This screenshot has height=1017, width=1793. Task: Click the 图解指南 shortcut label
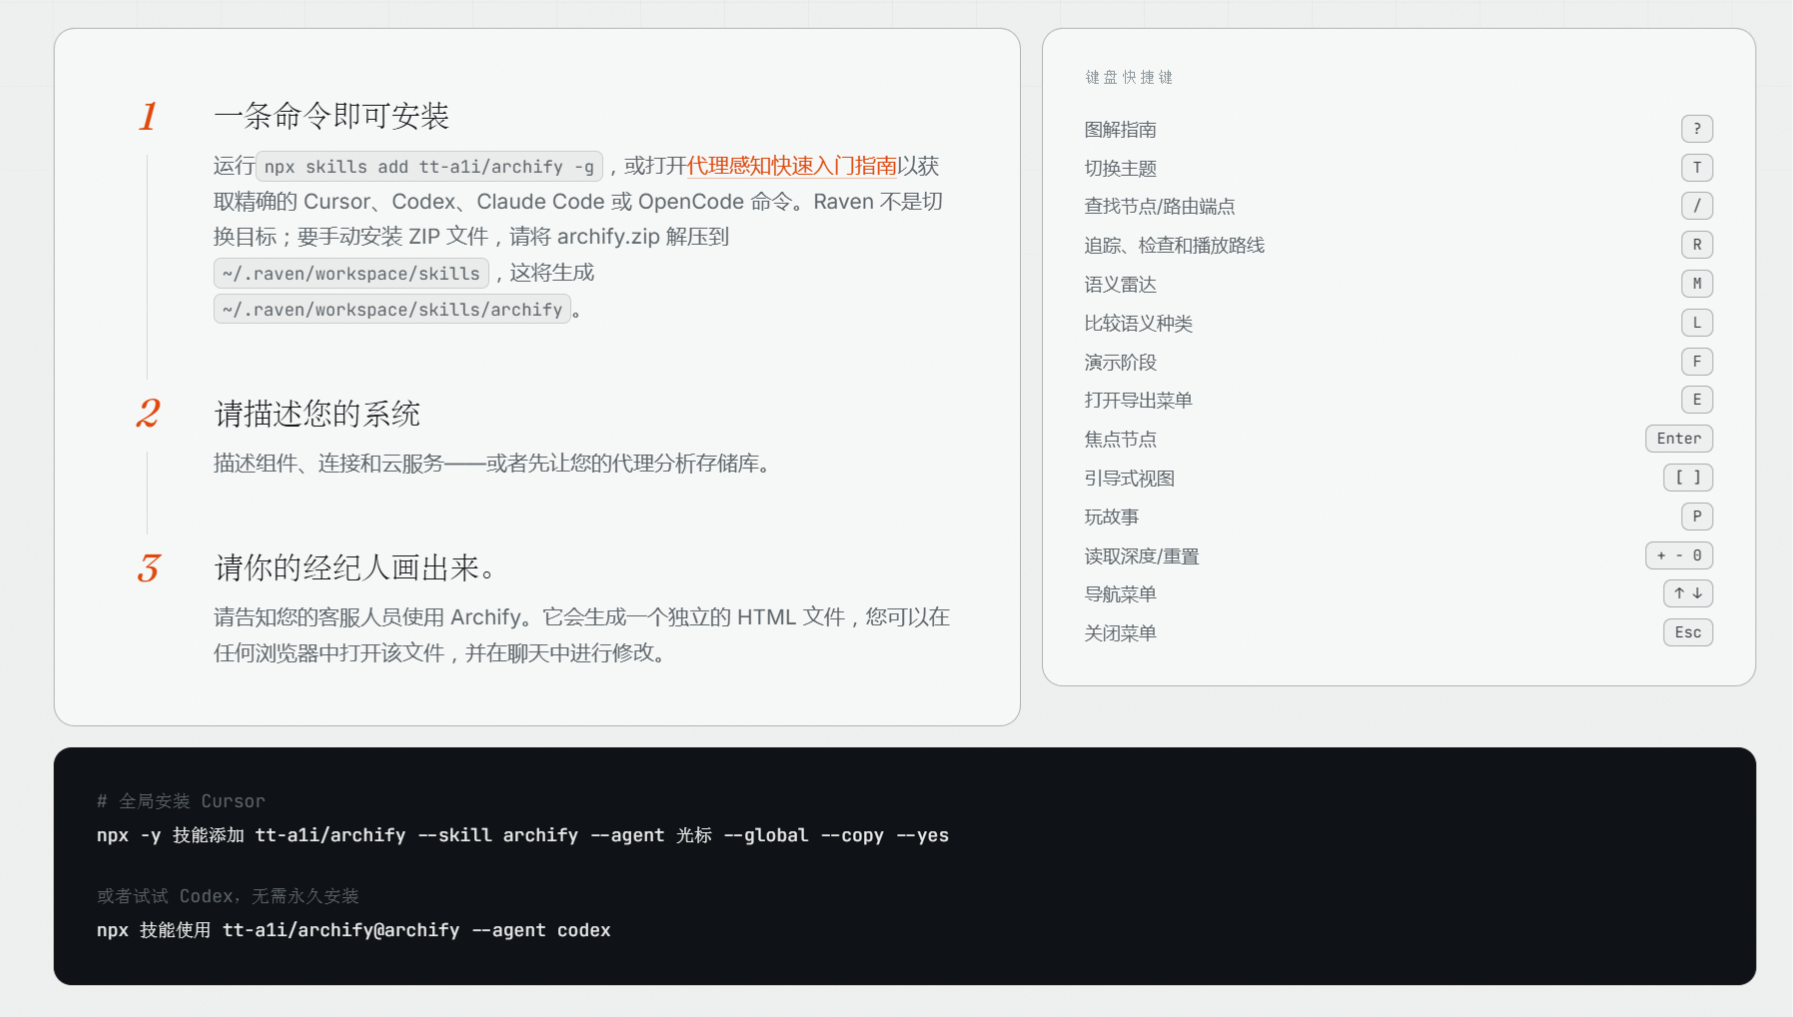[x=1121, y=129]
